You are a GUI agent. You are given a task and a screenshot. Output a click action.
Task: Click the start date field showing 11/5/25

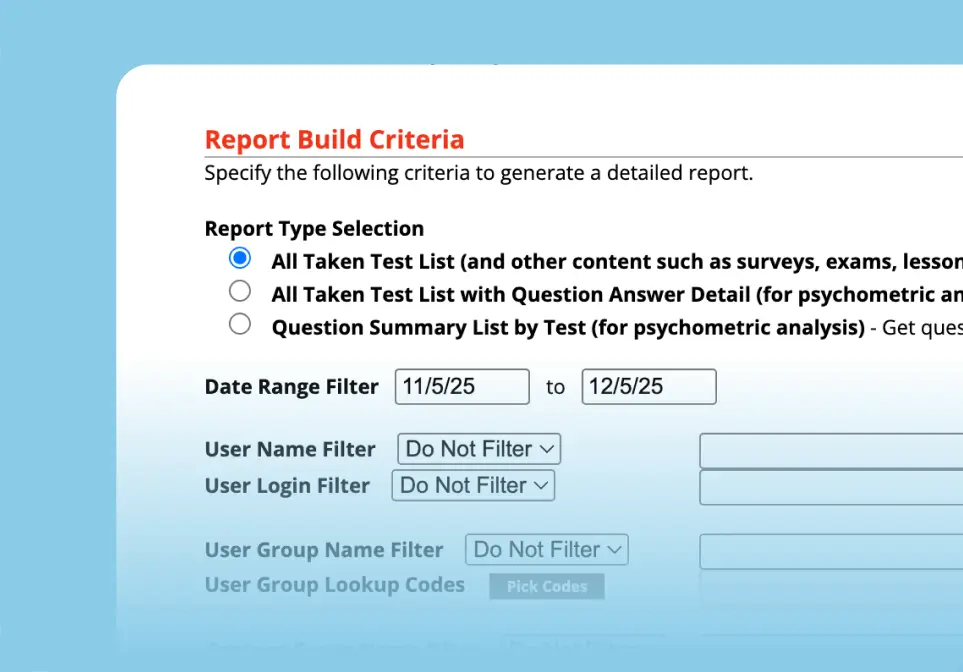click(461, 386)
